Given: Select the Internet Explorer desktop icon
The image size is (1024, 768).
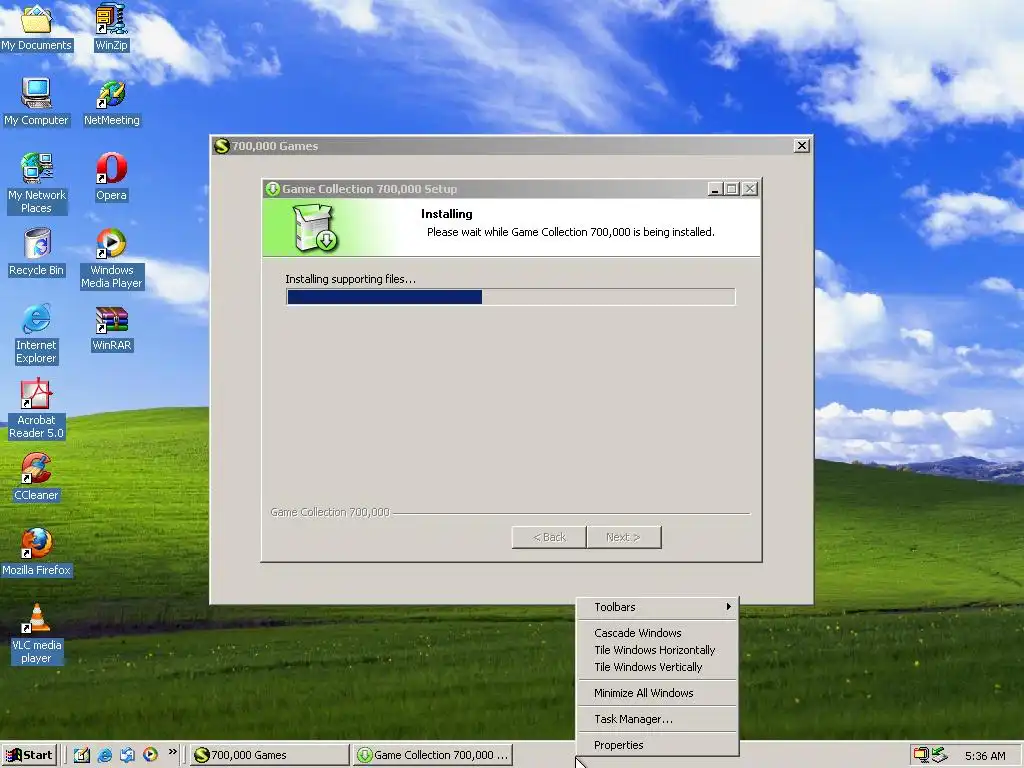Looking at the screenshot, I should [36, 333].
